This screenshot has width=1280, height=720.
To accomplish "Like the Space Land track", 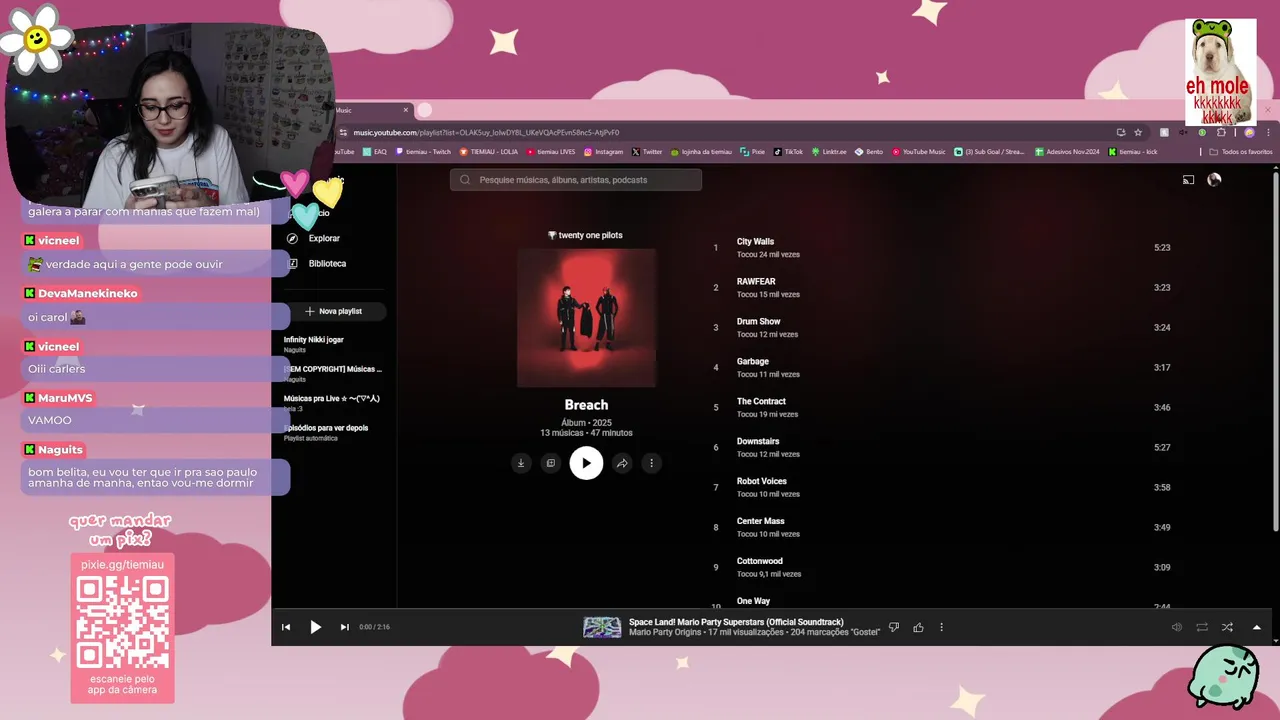I will pos(918,627).
